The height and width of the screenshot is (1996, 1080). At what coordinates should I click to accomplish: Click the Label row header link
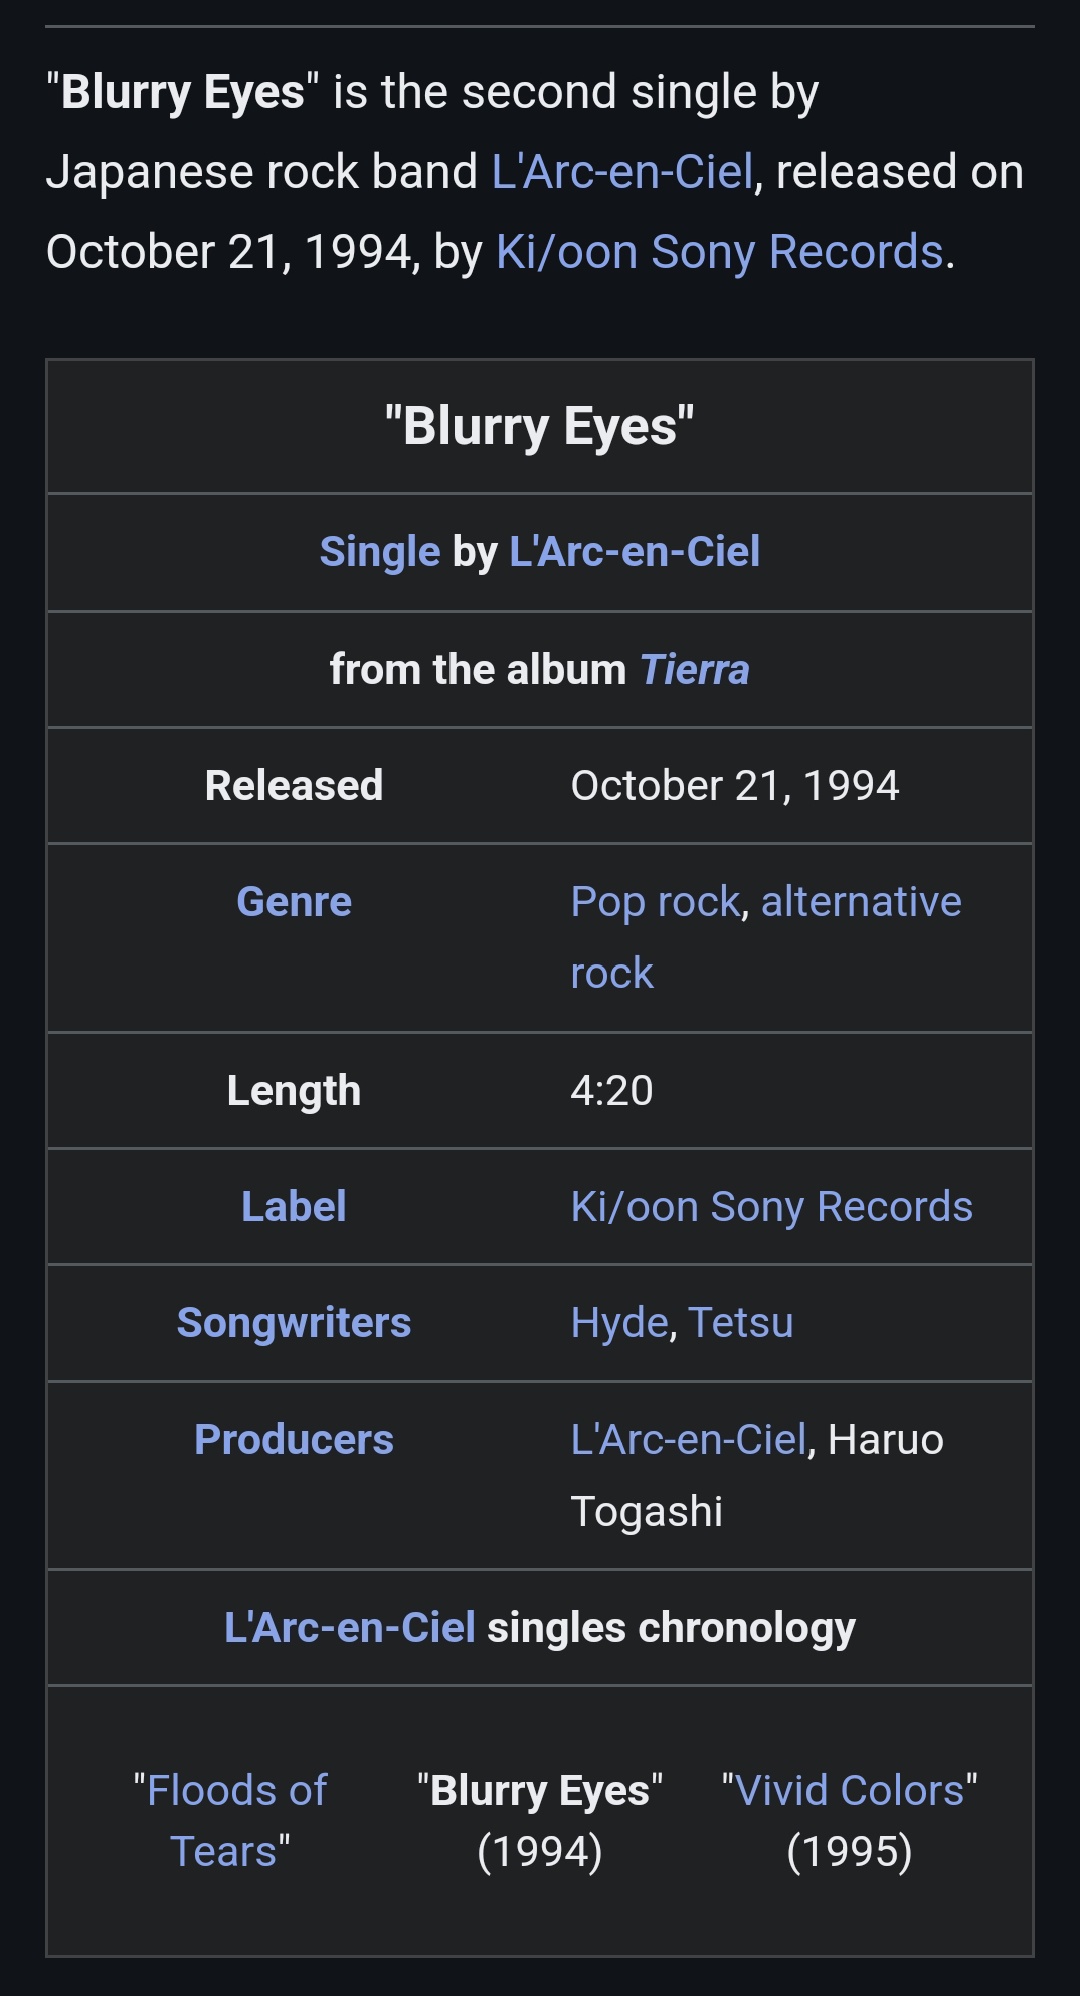[294, 1207]
